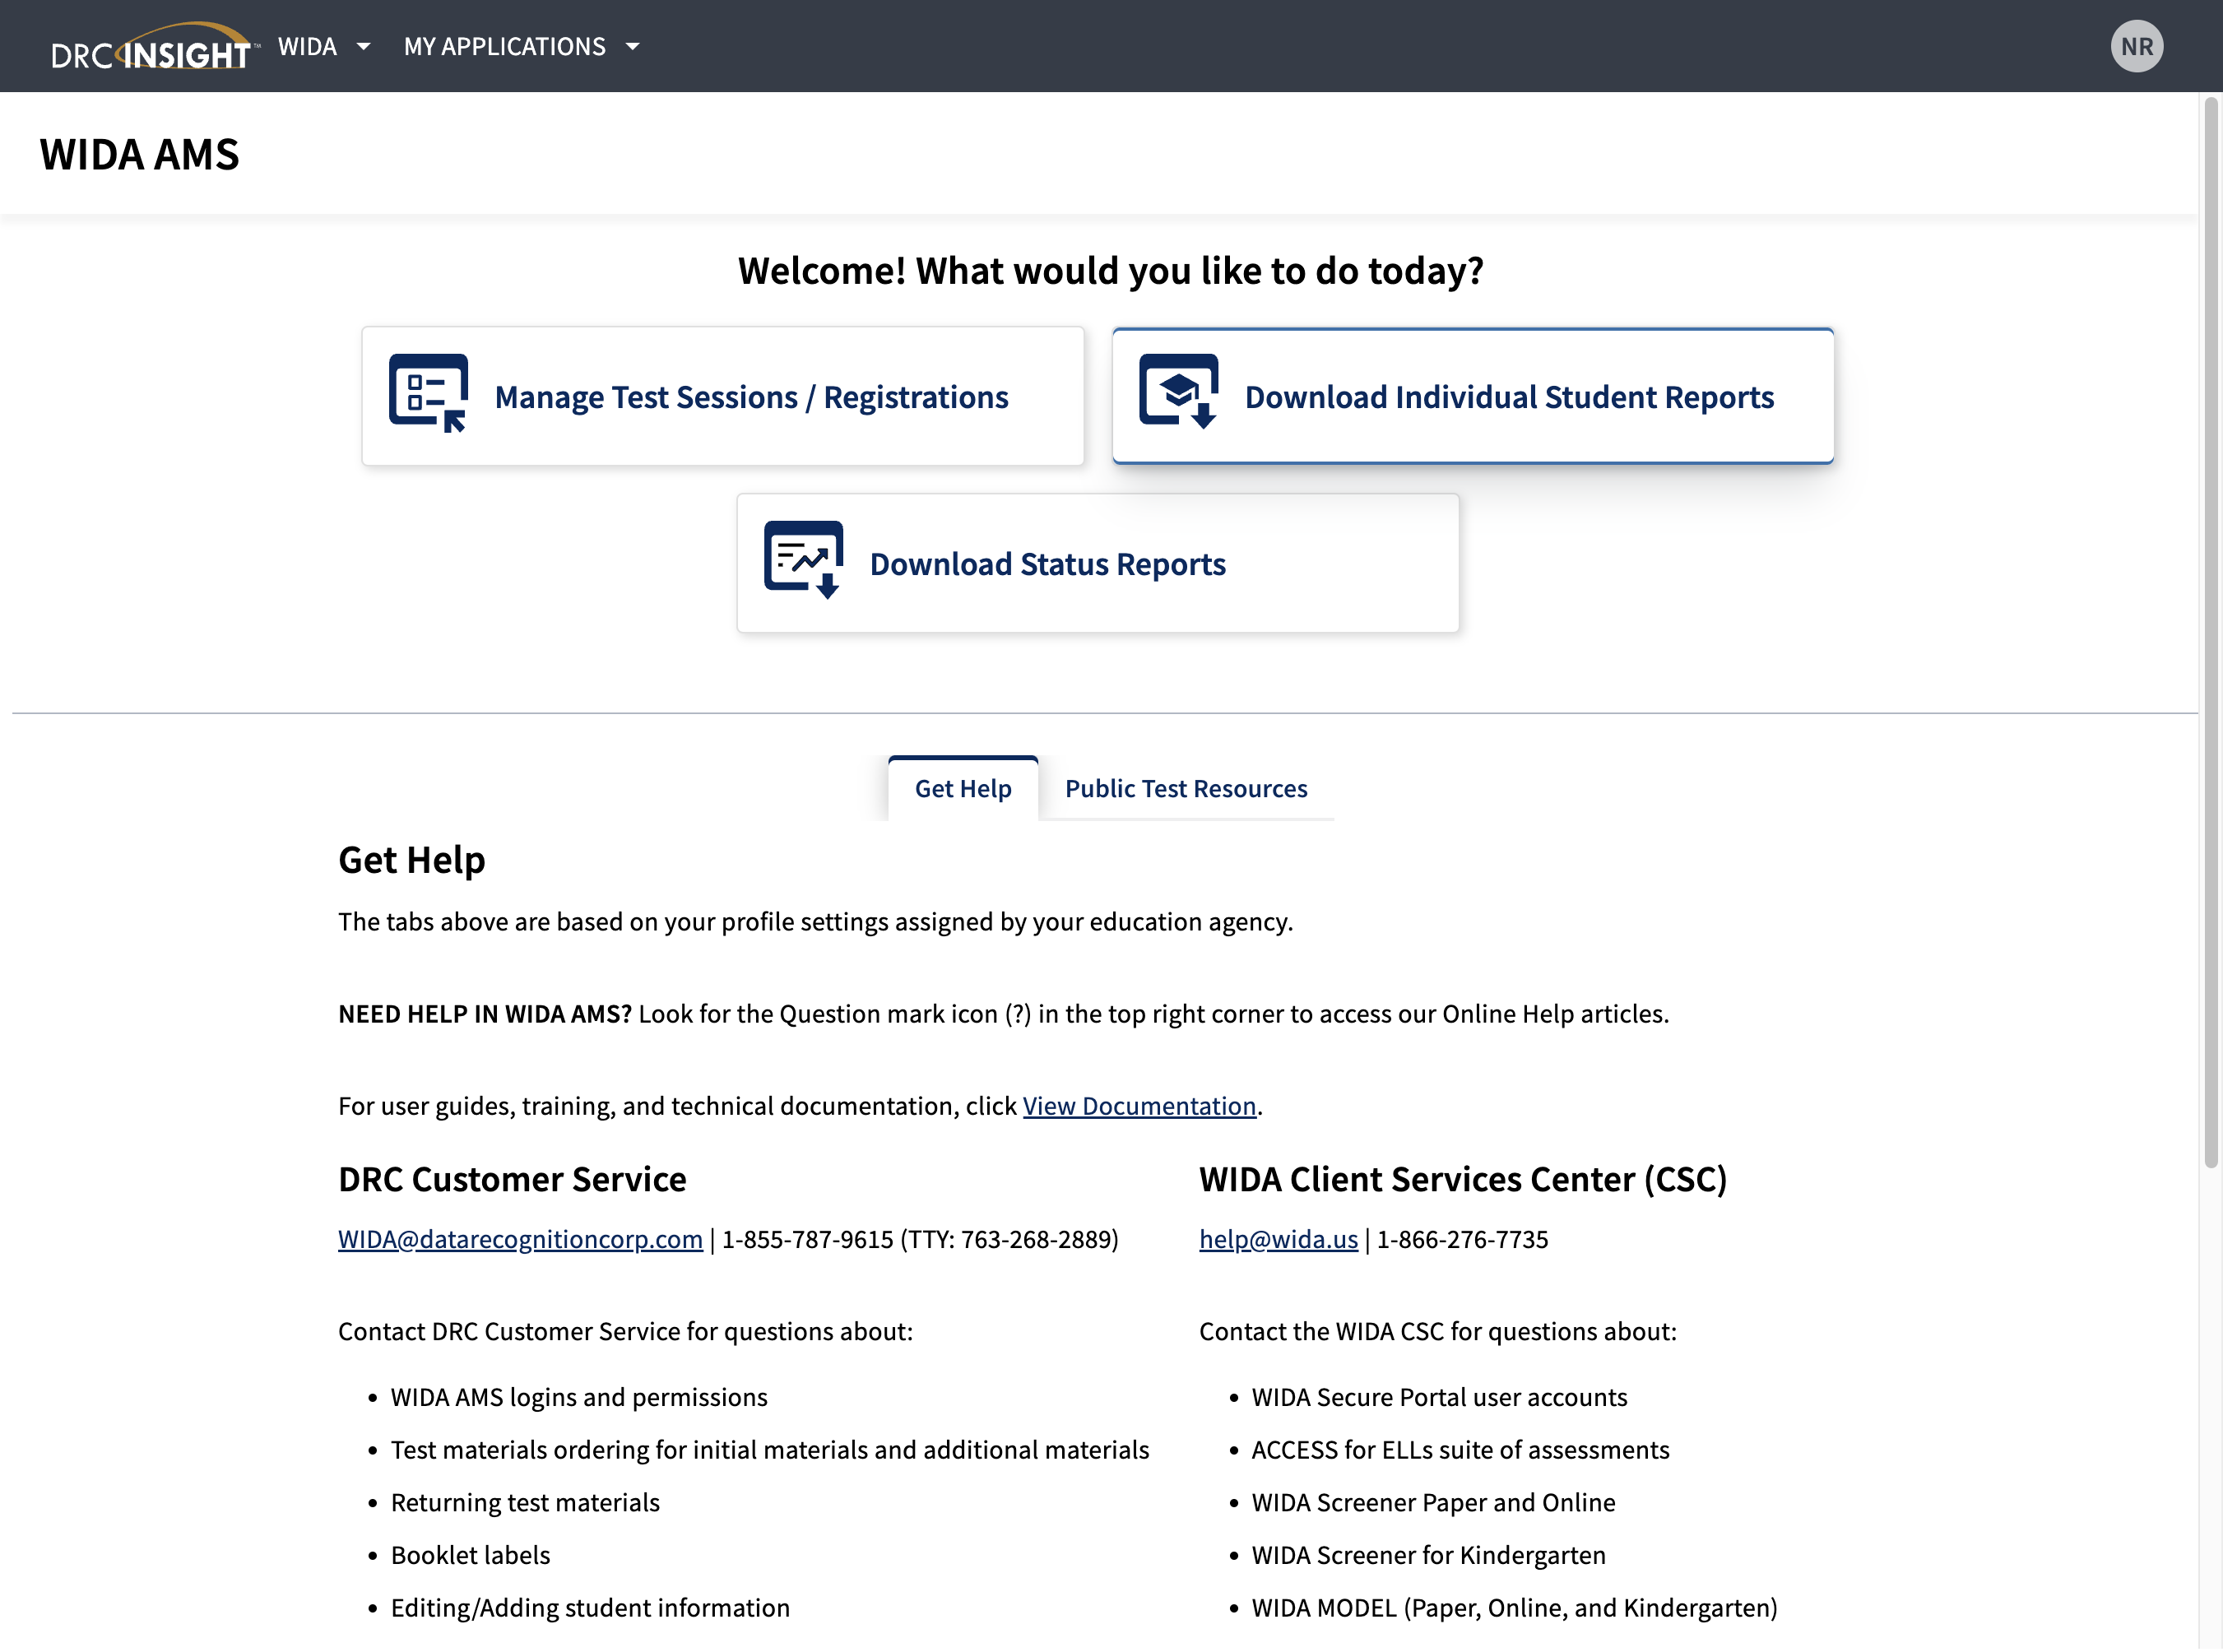
Task: Click the test materials ordering list item
Action: click(x=770, y=1450)
